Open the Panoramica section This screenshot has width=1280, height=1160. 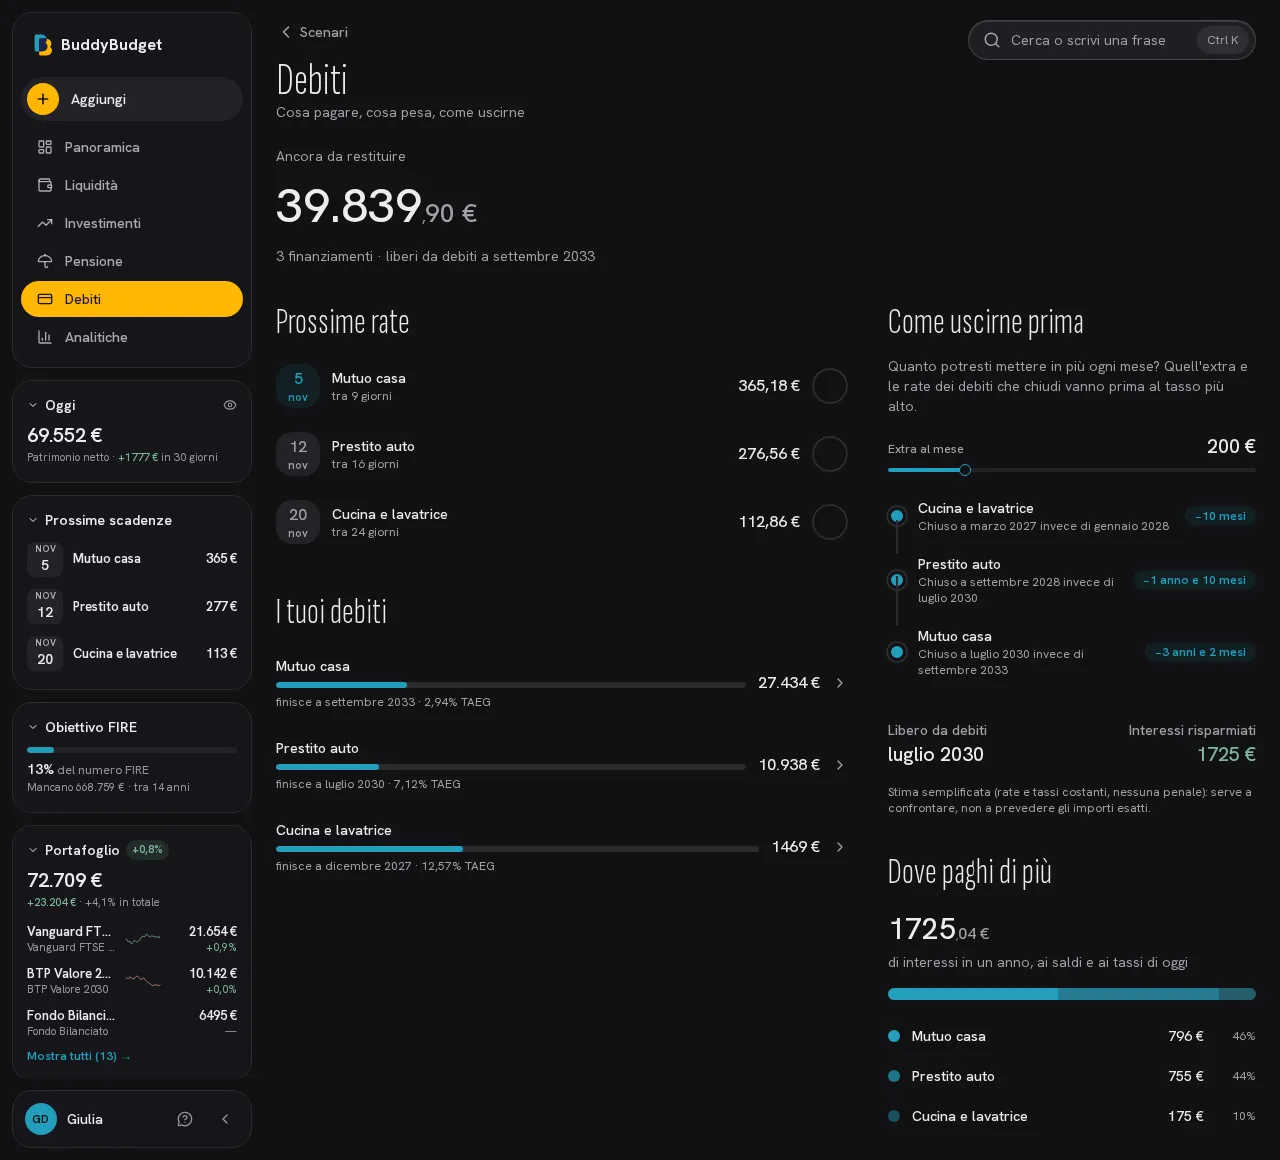pos(132,147)
